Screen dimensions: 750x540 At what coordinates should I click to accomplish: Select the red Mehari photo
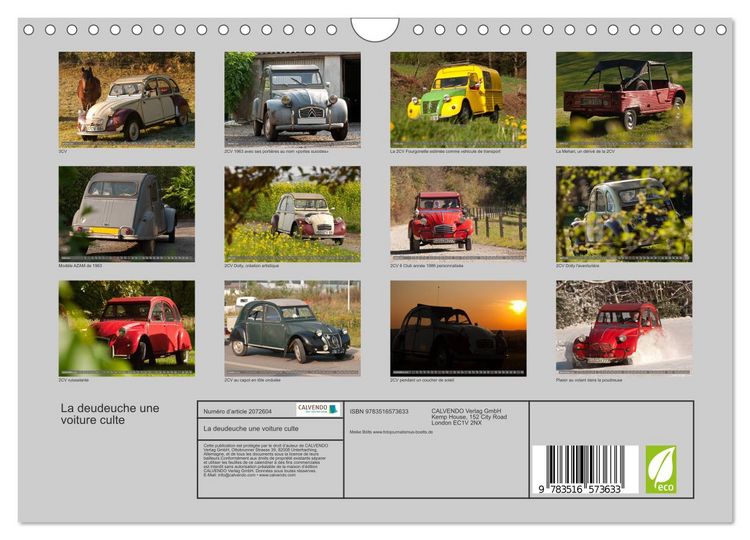click(624, 99)
